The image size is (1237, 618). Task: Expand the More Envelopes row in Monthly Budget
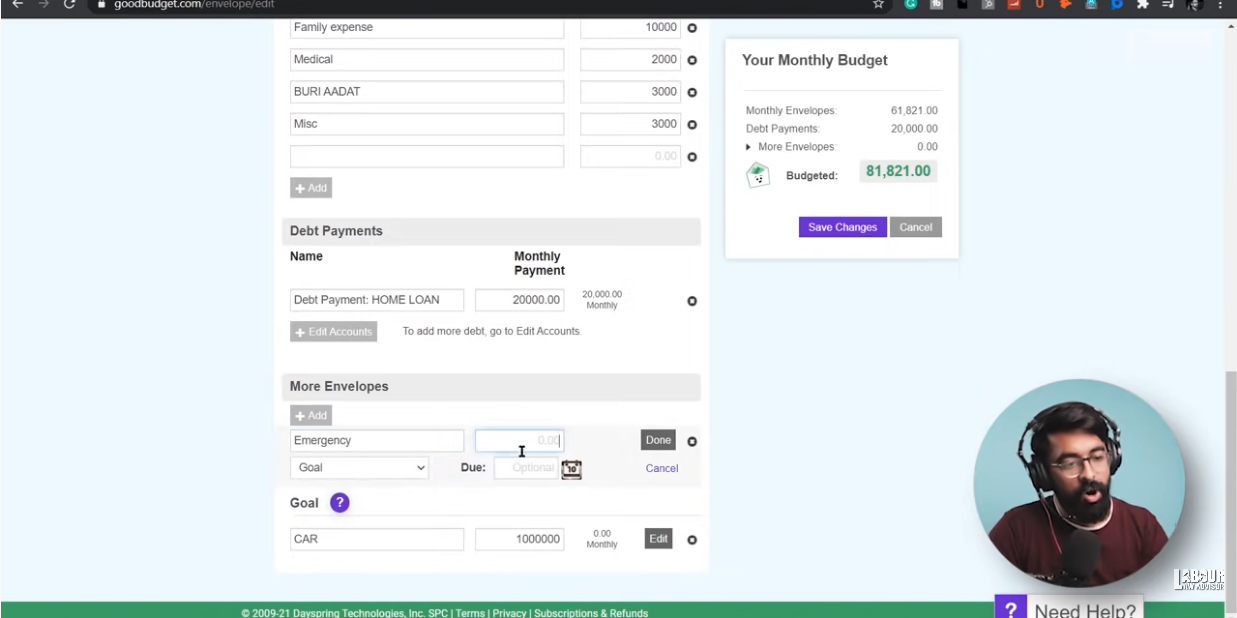pos(748,146)
